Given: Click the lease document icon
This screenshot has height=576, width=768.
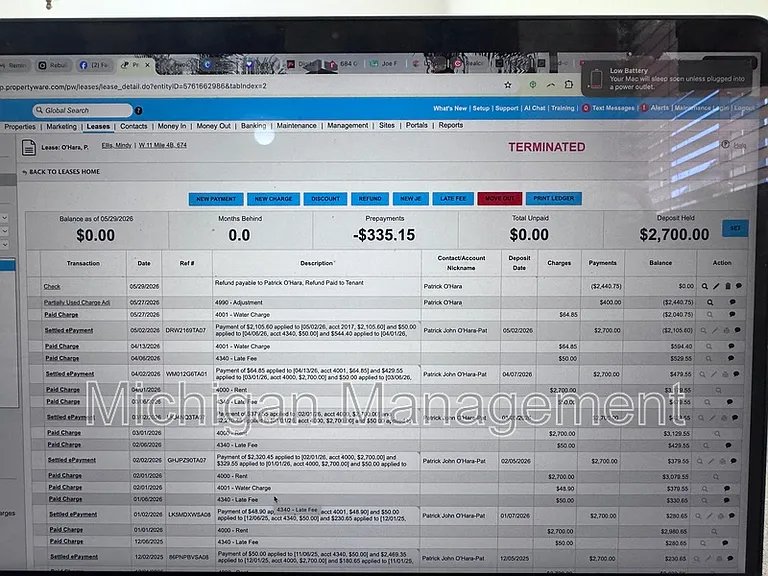Looking at the screenshot, I should pyautogui.click(x=29, y=147).
